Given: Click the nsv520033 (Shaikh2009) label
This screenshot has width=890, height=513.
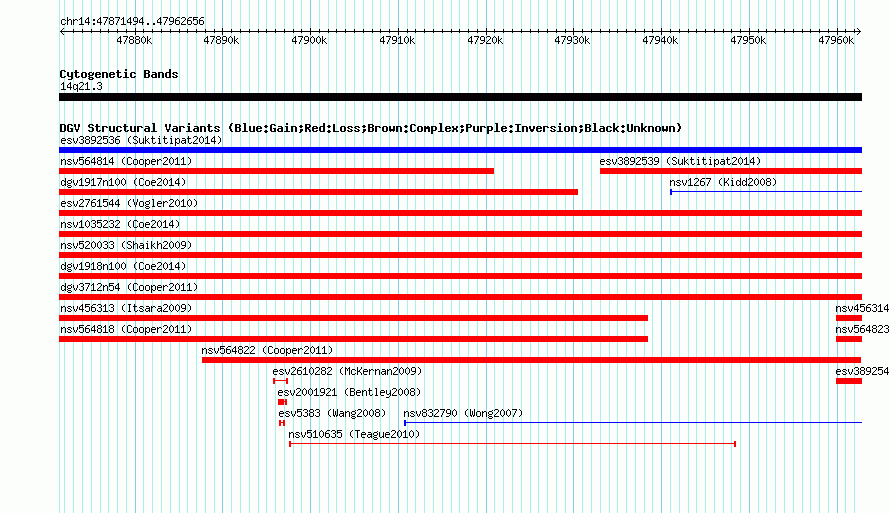Looking at the screenshot, I should pos(126,245).
